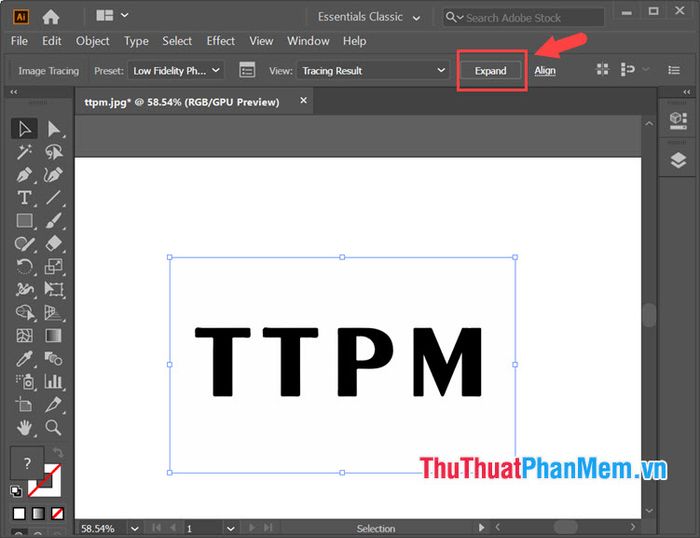Choose the Symbol Sprayer tool
Image resolution: width=700 pixels, height=538 pixels.
point(24,382)
